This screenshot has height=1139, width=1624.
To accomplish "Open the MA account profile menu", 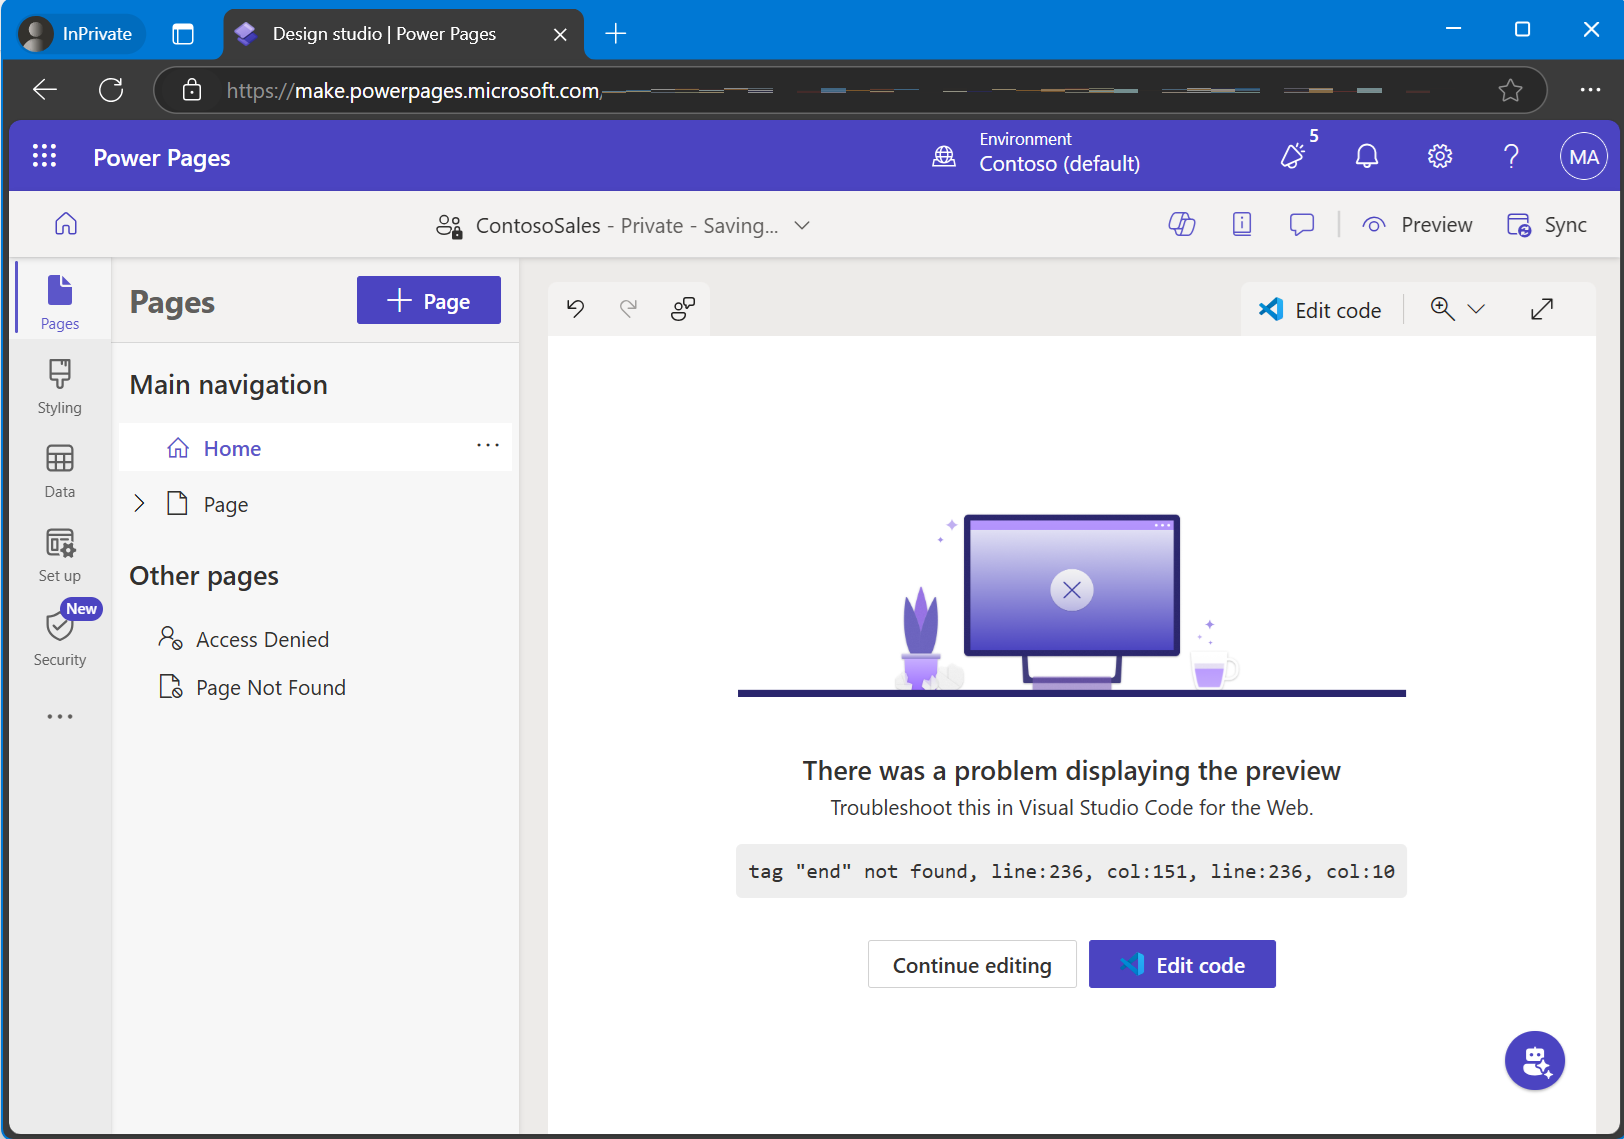I will [1584, 156].
